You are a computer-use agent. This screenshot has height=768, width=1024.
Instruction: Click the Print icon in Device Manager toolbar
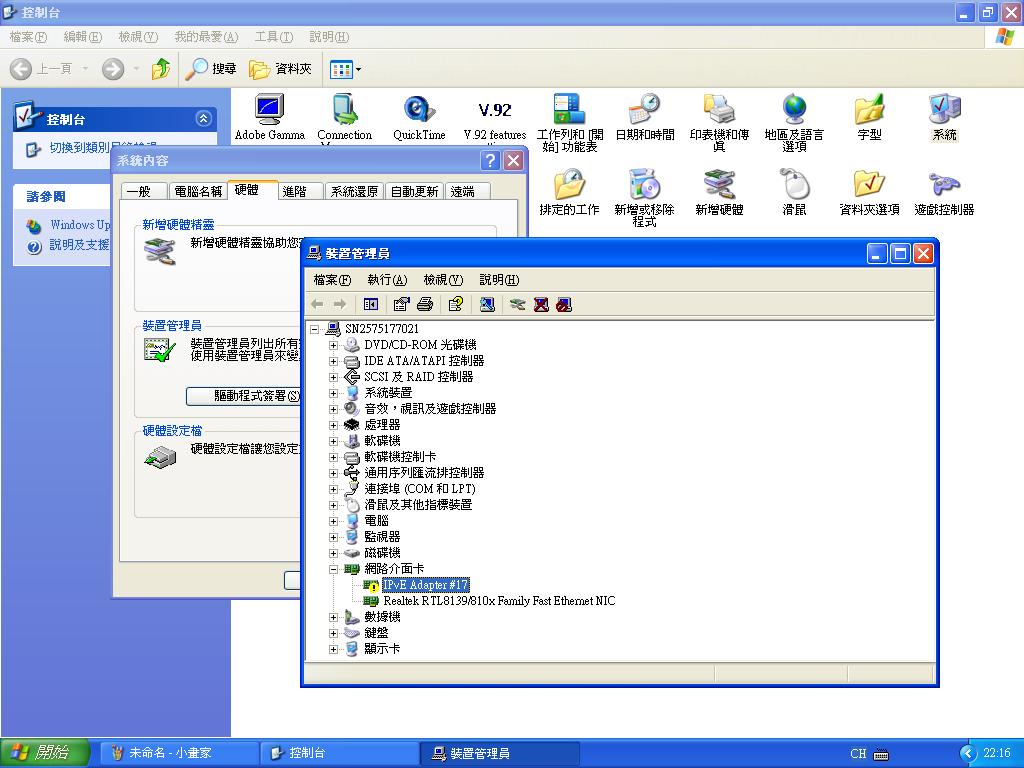[424, 304]
